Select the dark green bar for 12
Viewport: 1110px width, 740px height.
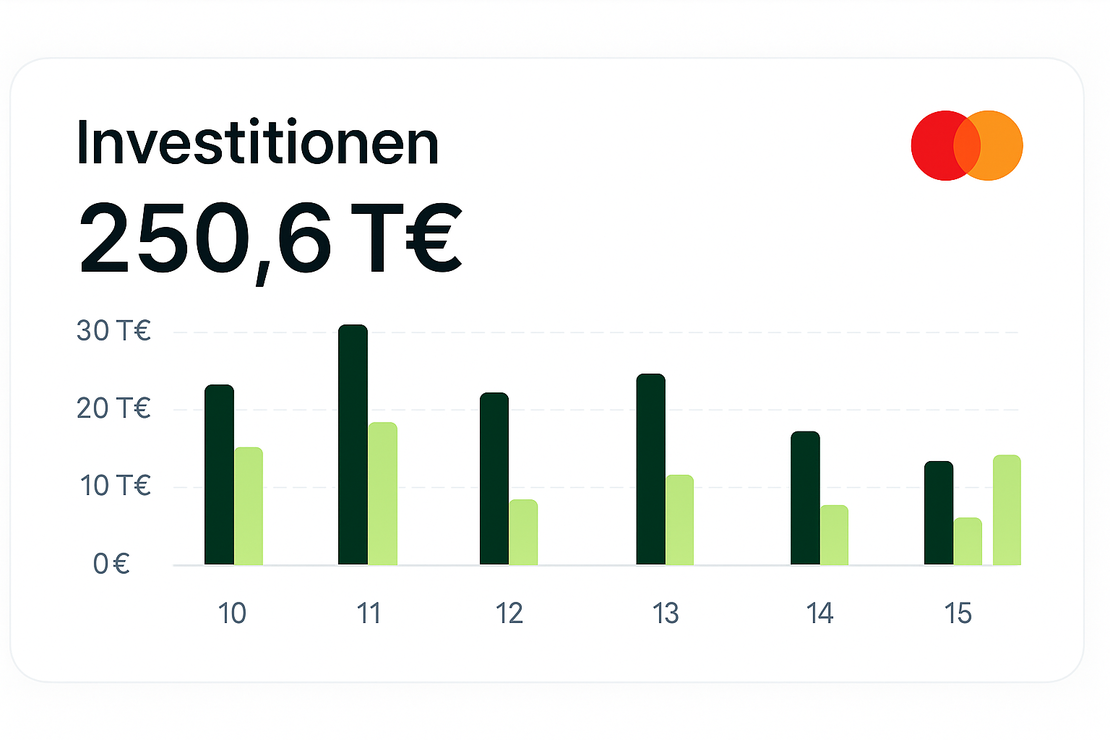(494, 479)
